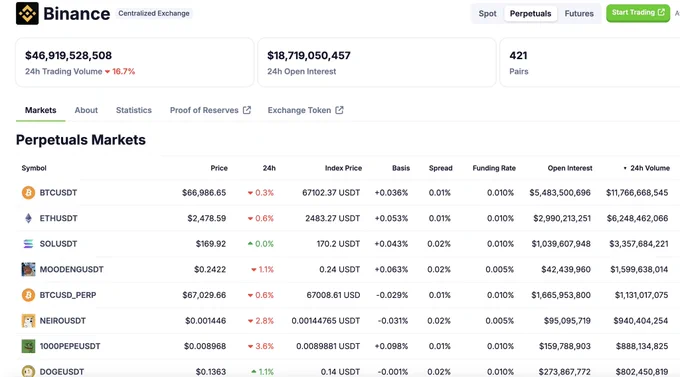The width and height of the screenshot is (680, 377).
Task: Switch to the Futures tab
Action: click(x=579, y=13)
